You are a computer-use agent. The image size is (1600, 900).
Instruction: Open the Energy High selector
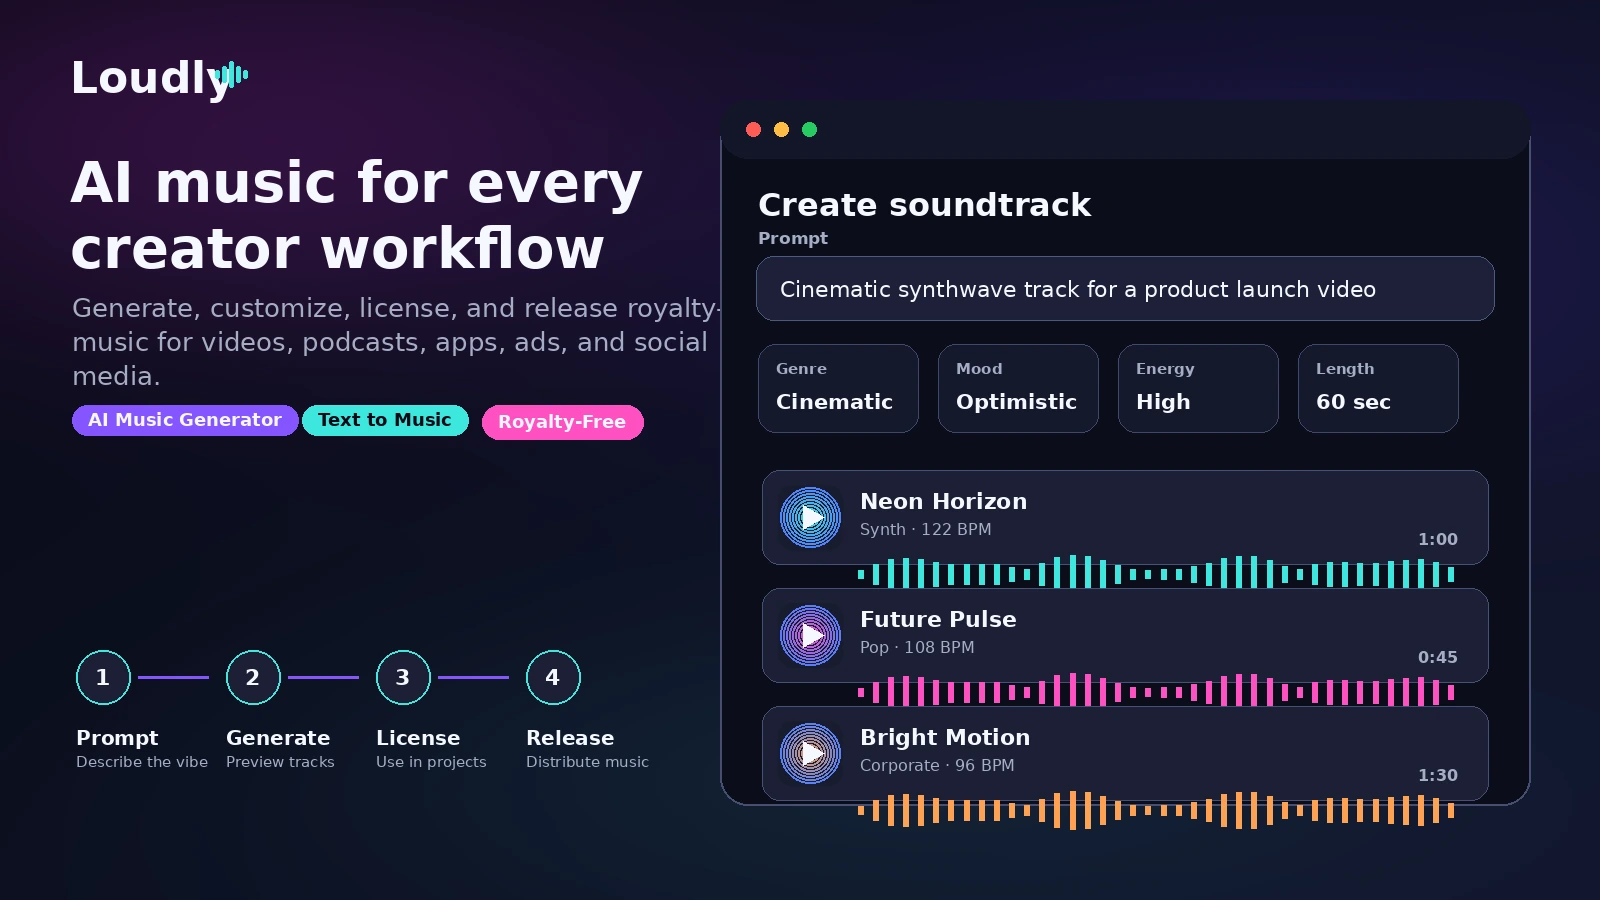1198,388
